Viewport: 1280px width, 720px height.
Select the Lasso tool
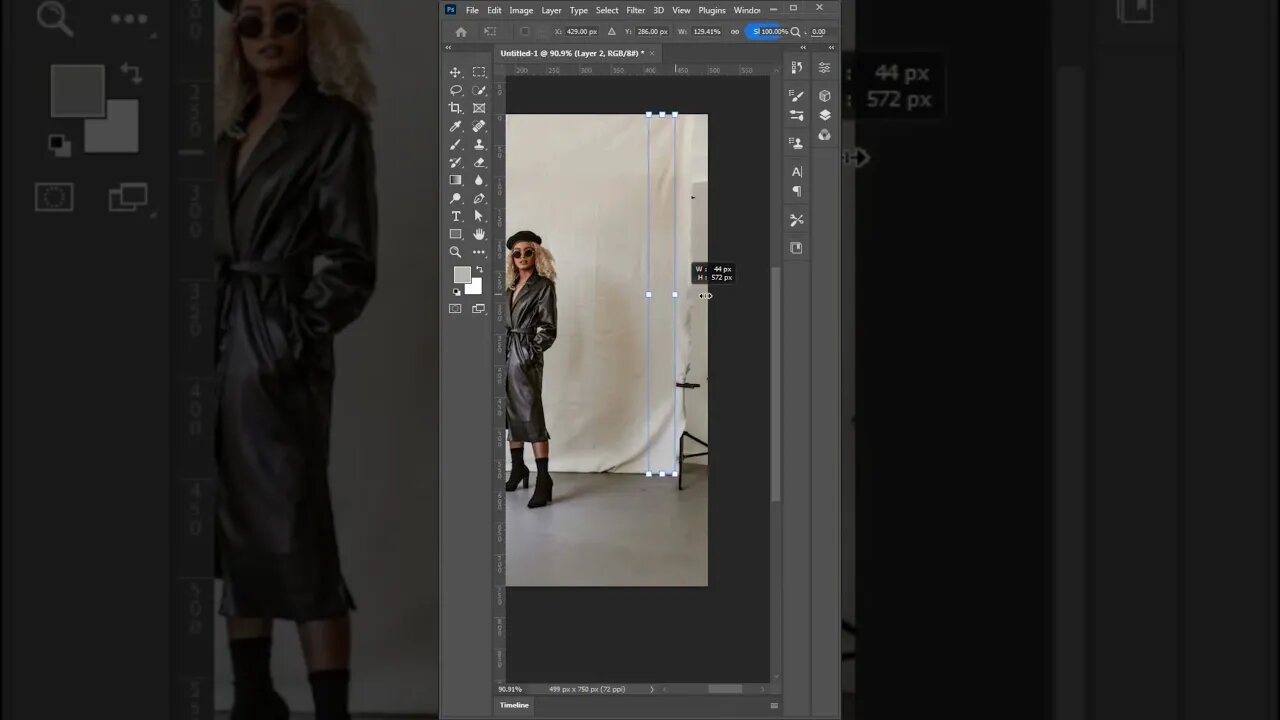coord(455,90)
